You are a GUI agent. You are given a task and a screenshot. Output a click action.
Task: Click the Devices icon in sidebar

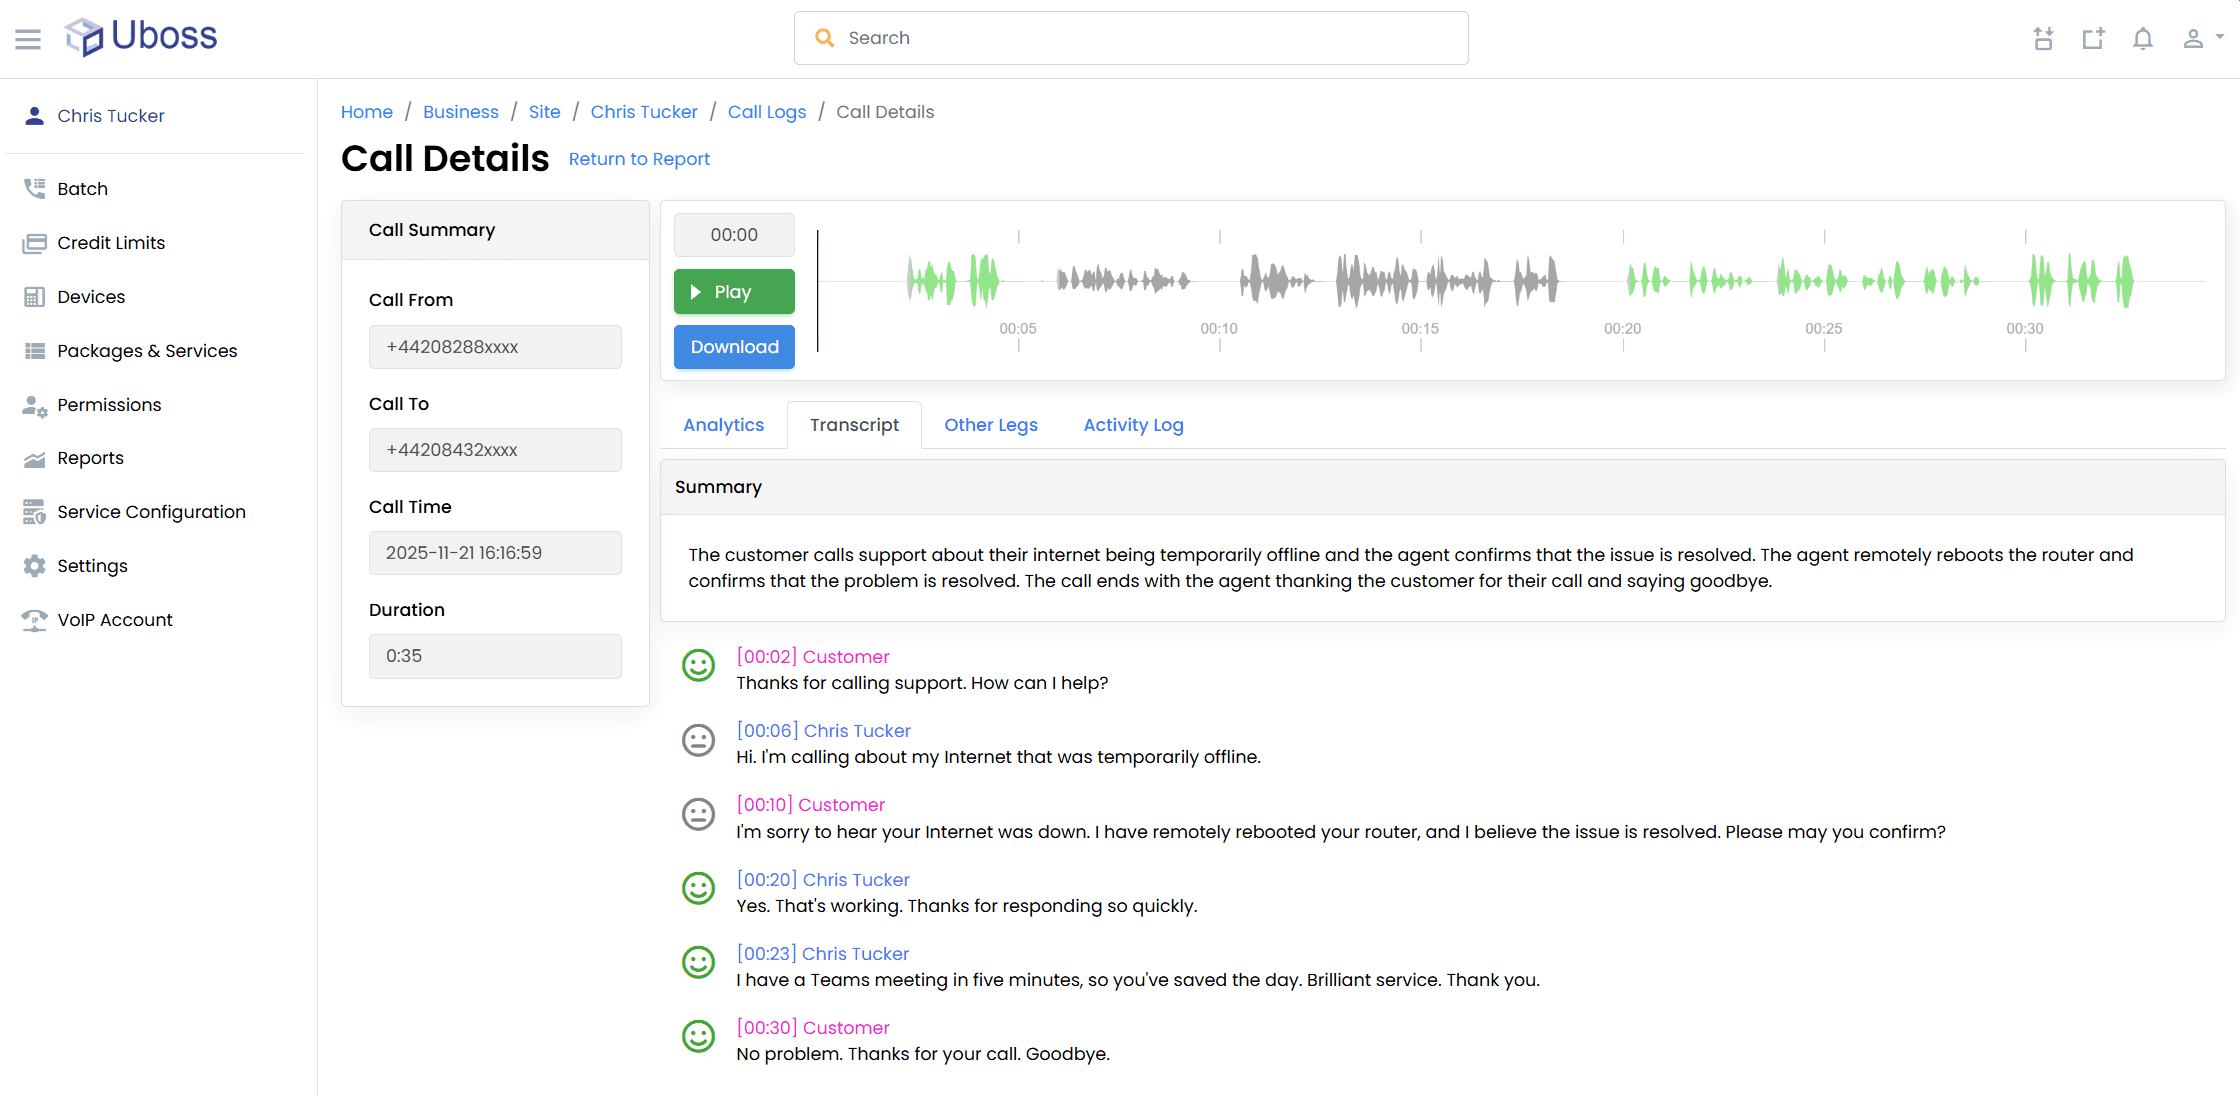[35, 297]
